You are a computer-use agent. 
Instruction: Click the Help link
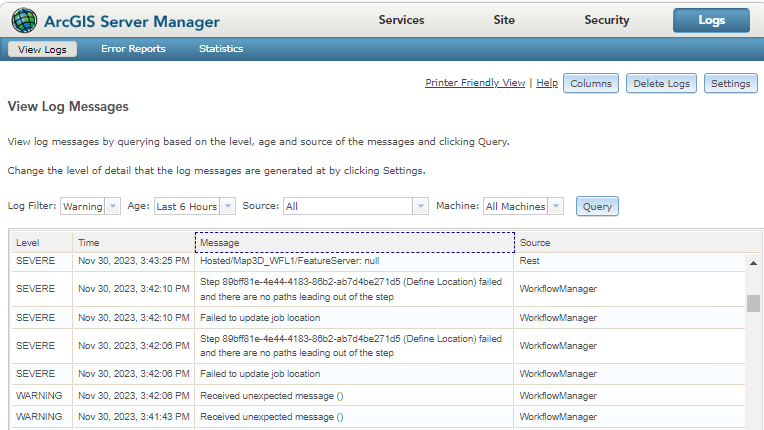point(547,83)
